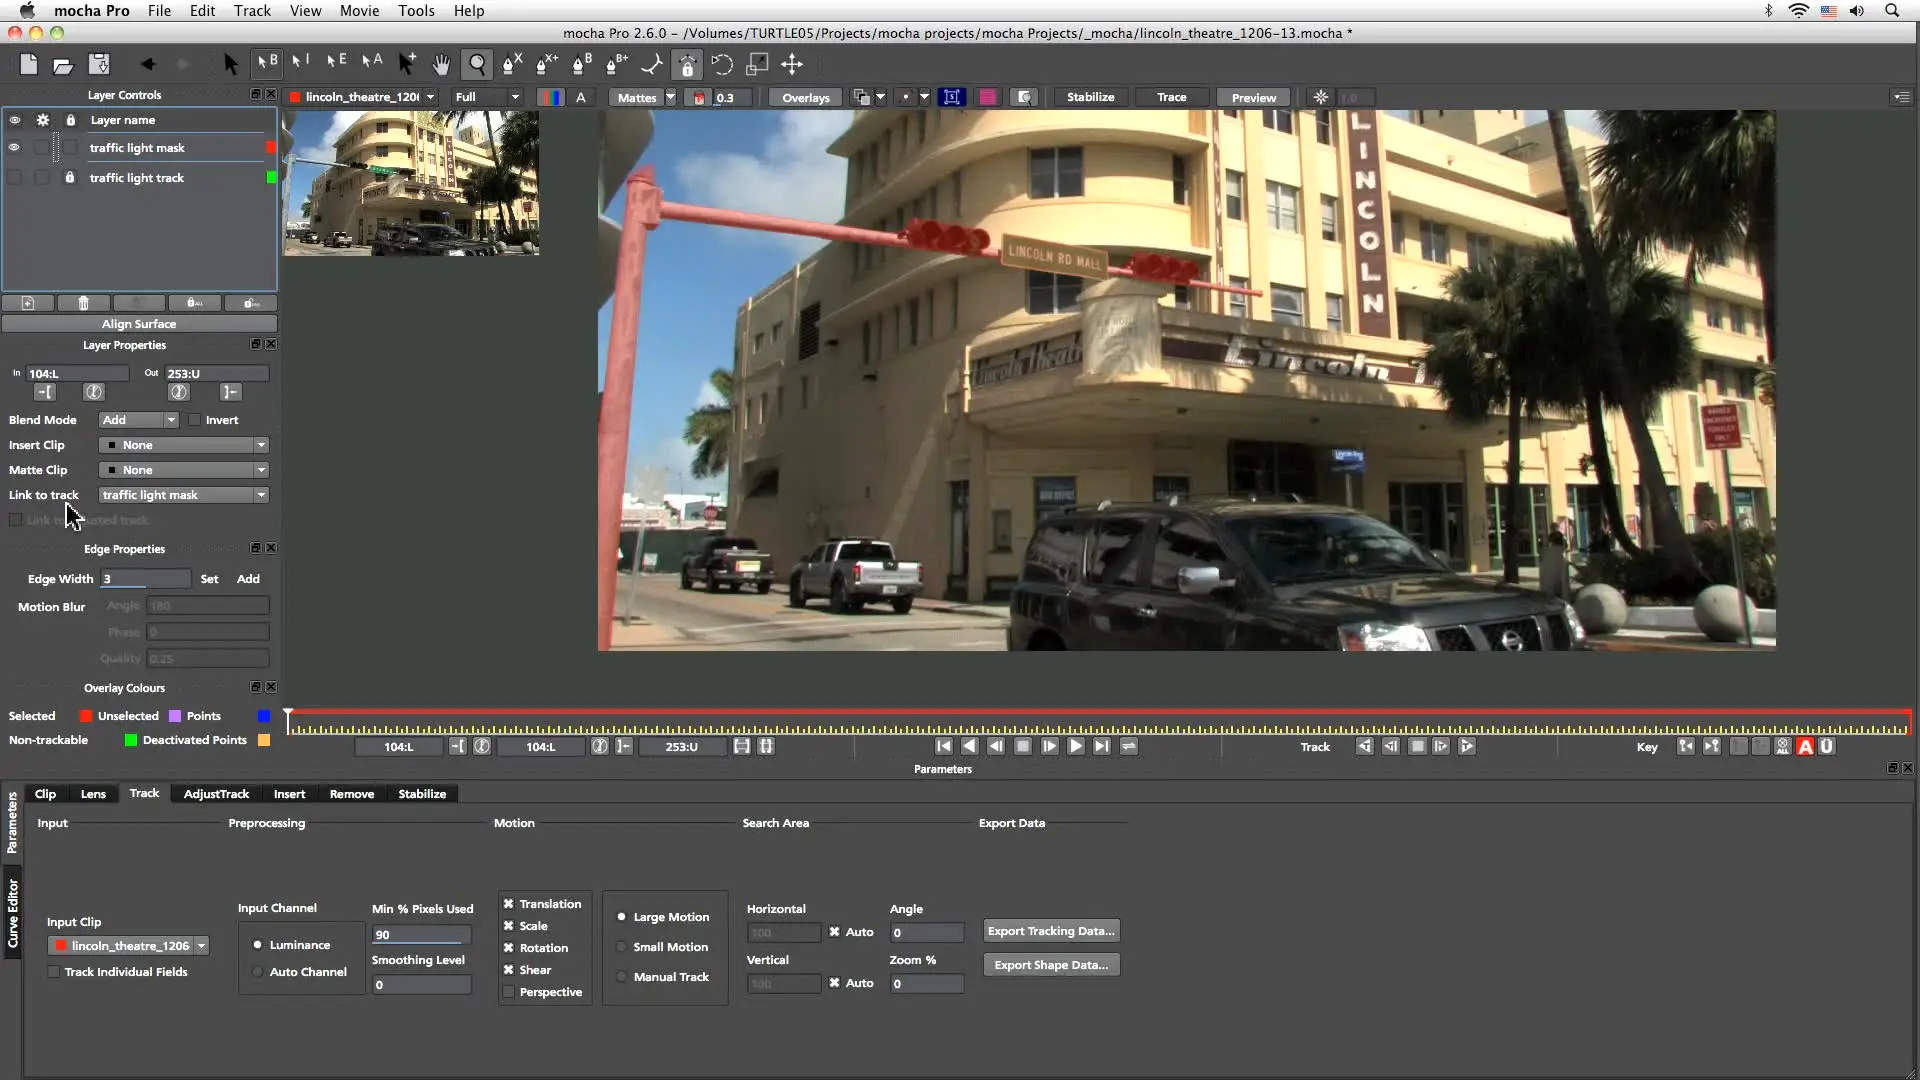Switch to the Clip tab
The width and height of the screenshot is (1920, 1080).
[45, 794]
